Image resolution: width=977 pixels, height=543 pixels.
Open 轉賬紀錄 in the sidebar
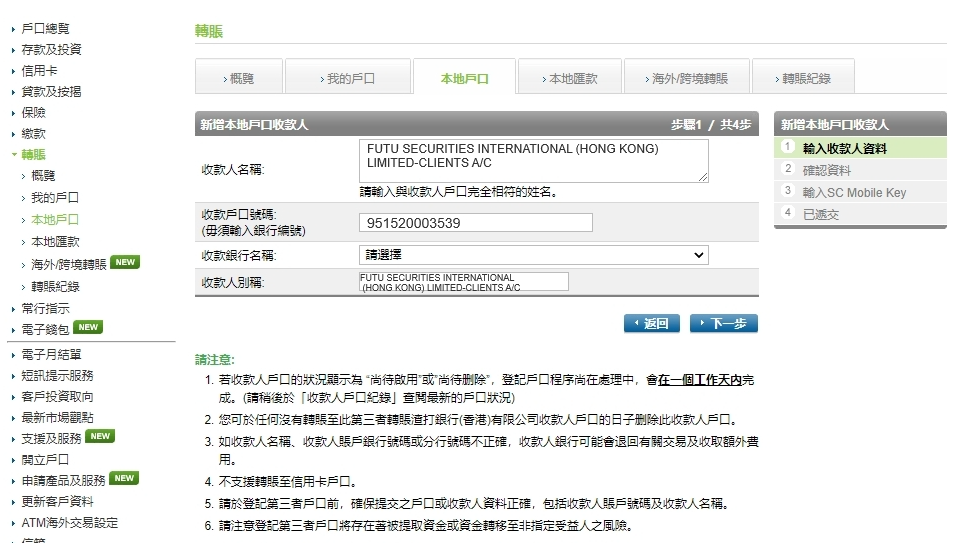point(55,287)
